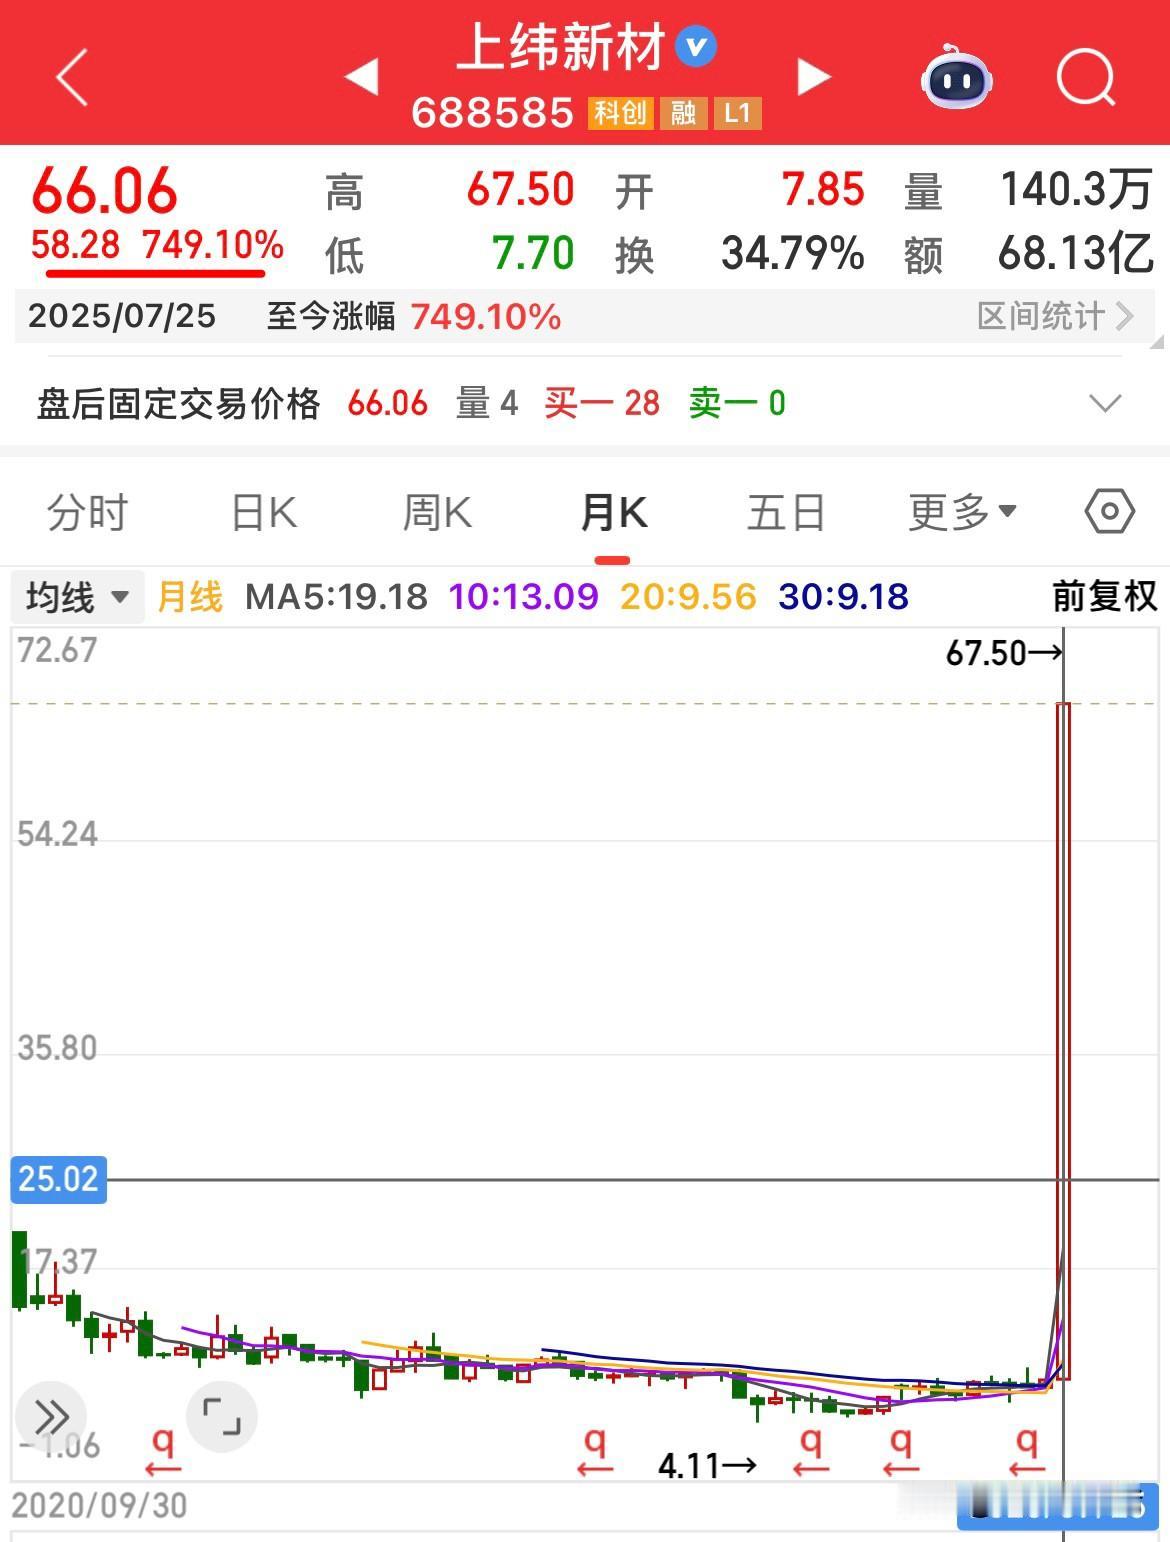Open 区间统计 interval statistics
Viewport: 1170px width, 1542px height.
1055,316
